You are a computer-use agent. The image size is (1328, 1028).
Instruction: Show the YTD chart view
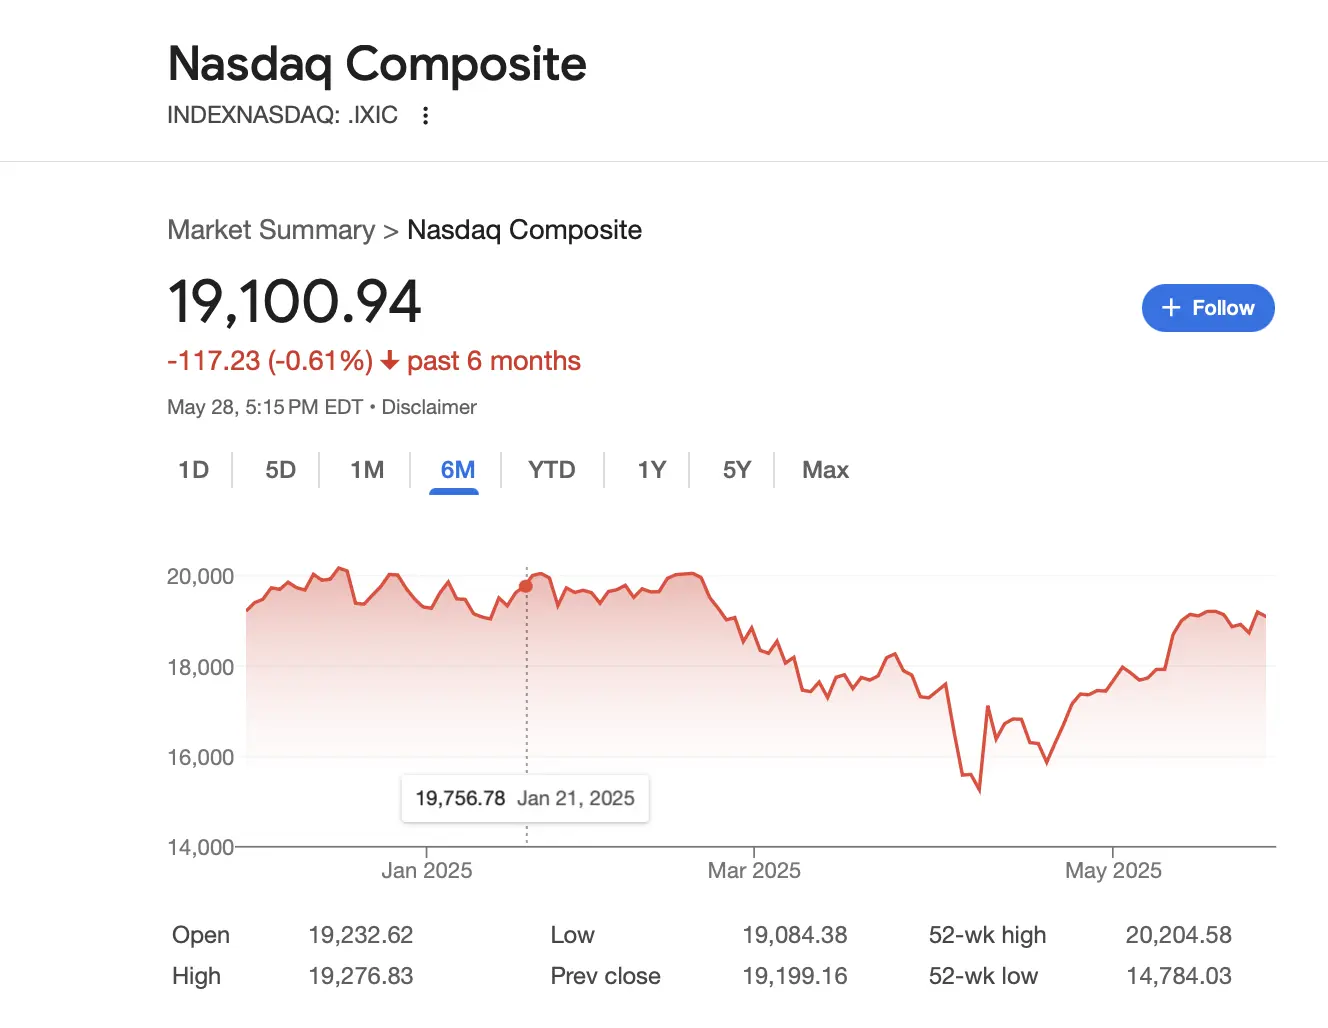pyautogui.click(x=551, y=470)
